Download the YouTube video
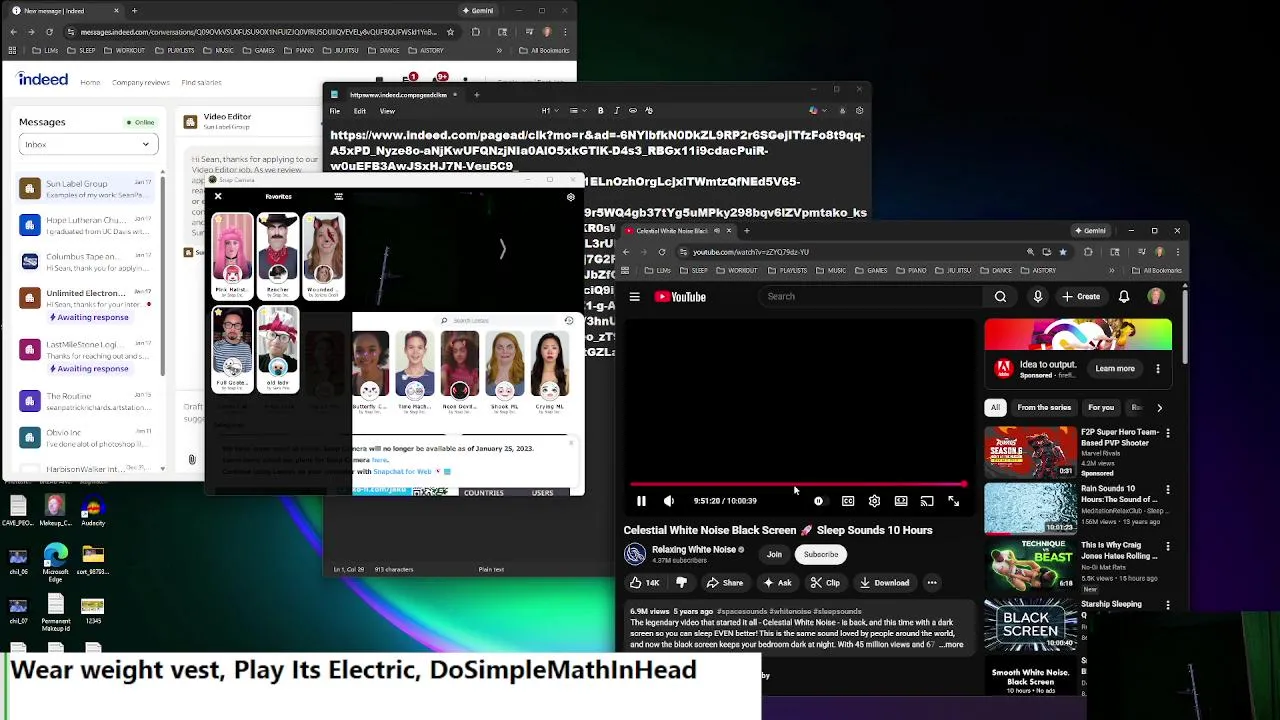 884,583
